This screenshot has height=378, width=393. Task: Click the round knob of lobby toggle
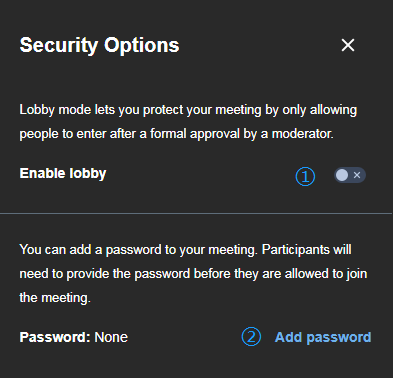pos(342,175)
